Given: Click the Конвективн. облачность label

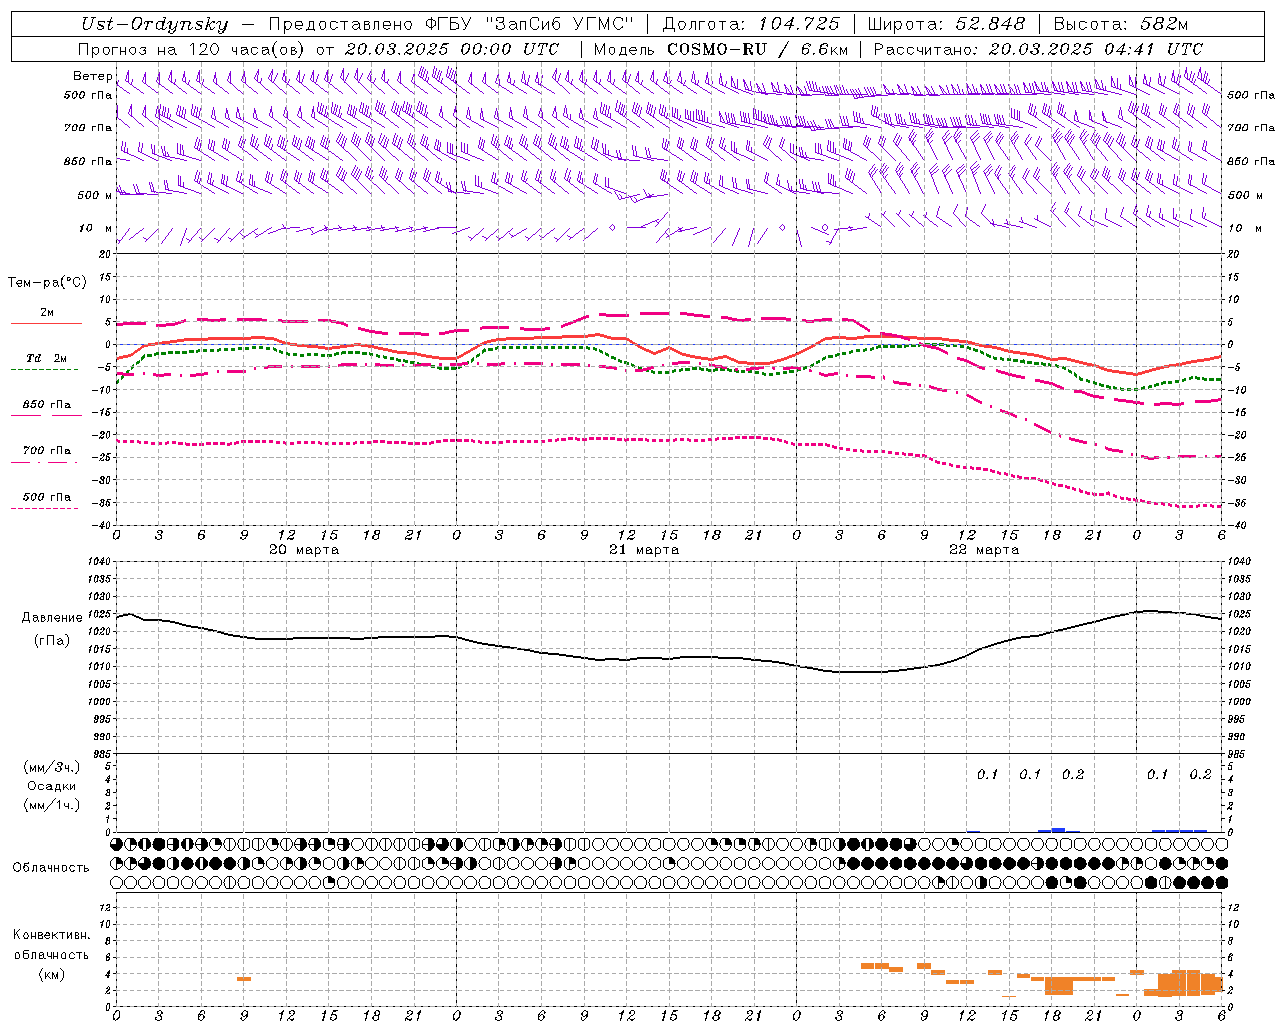Looking at the screenshot, I should tap(51, 944).
